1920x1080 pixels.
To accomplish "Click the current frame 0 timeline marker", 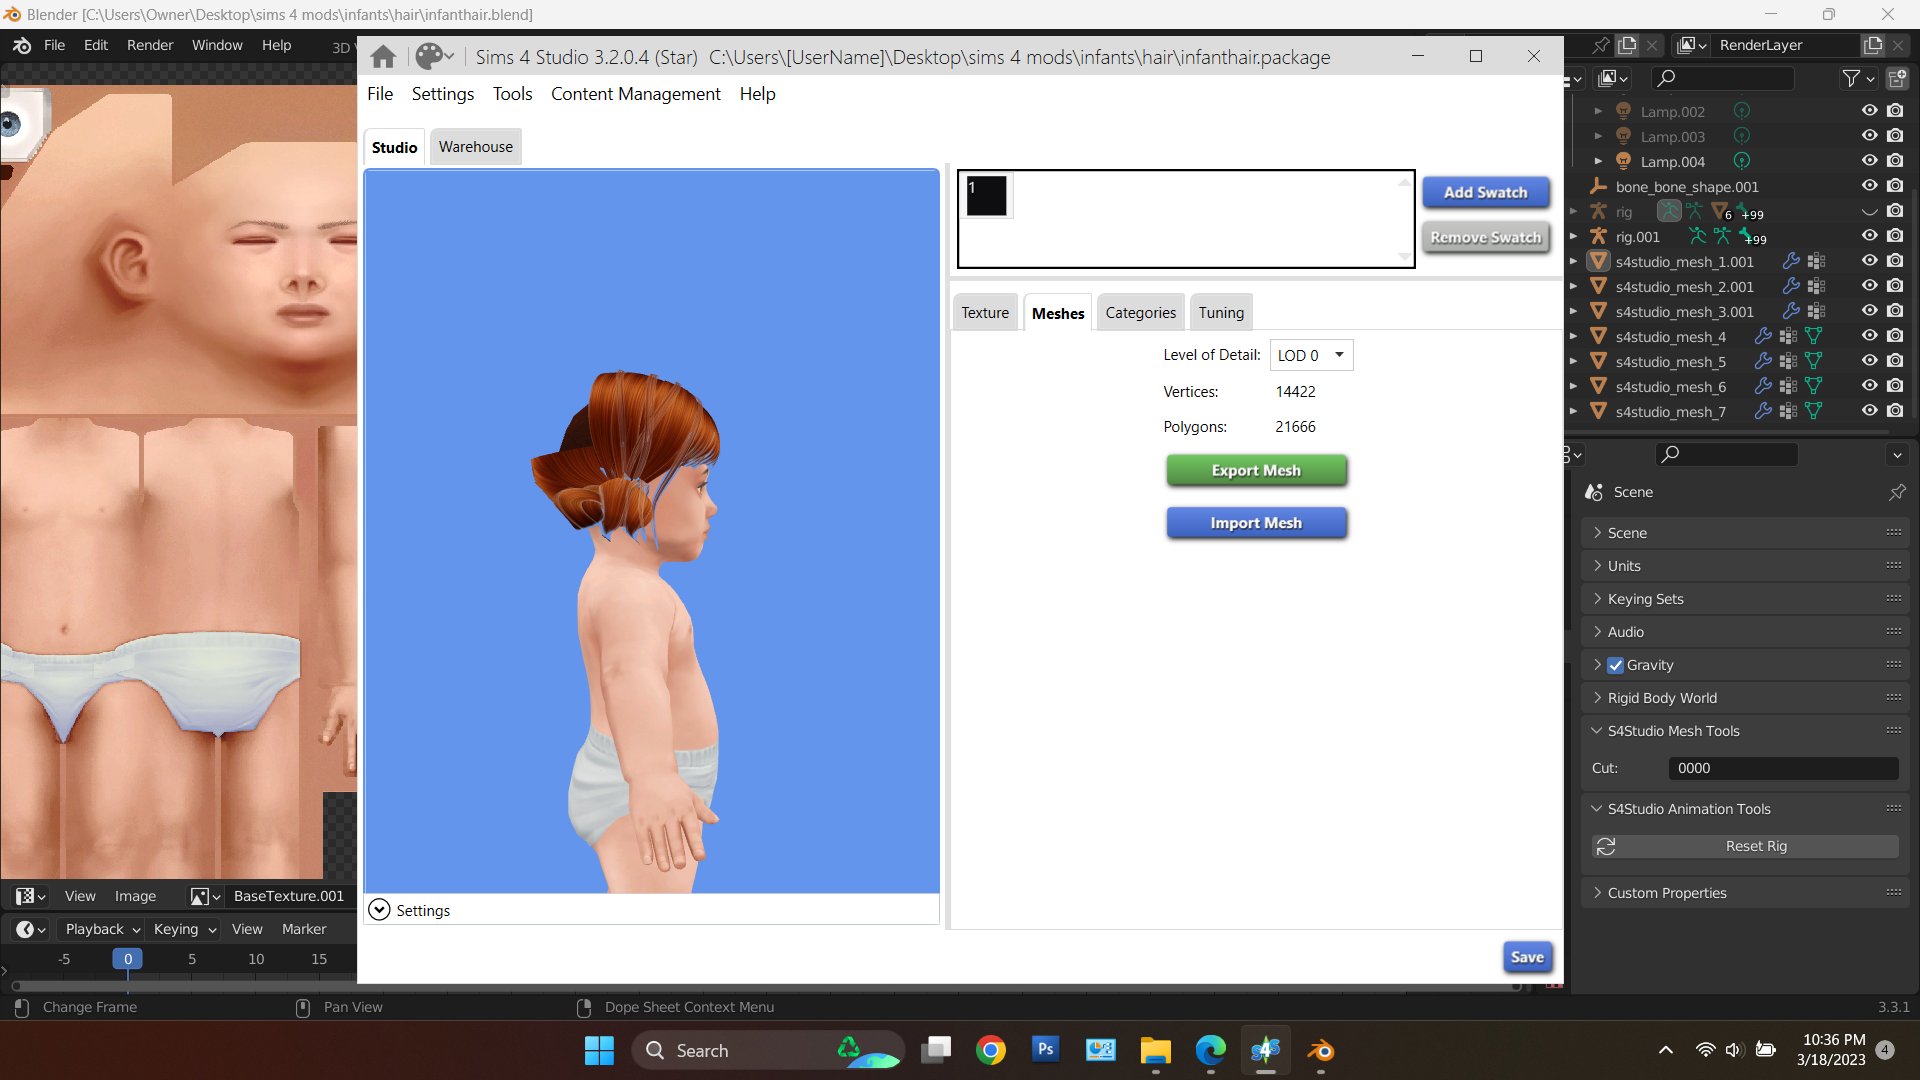I will [127, 959].
